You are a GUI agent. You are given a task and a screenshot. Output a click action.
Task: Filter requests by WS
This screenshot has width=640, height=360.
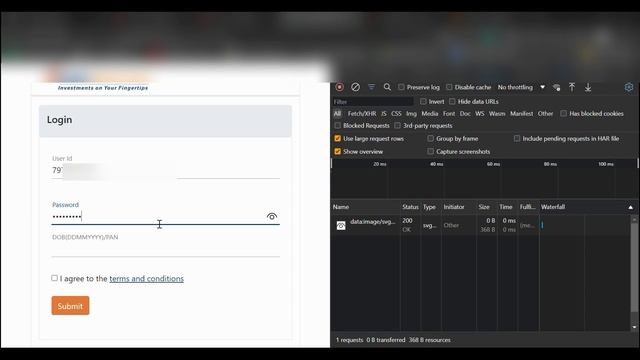click(480, 113)
